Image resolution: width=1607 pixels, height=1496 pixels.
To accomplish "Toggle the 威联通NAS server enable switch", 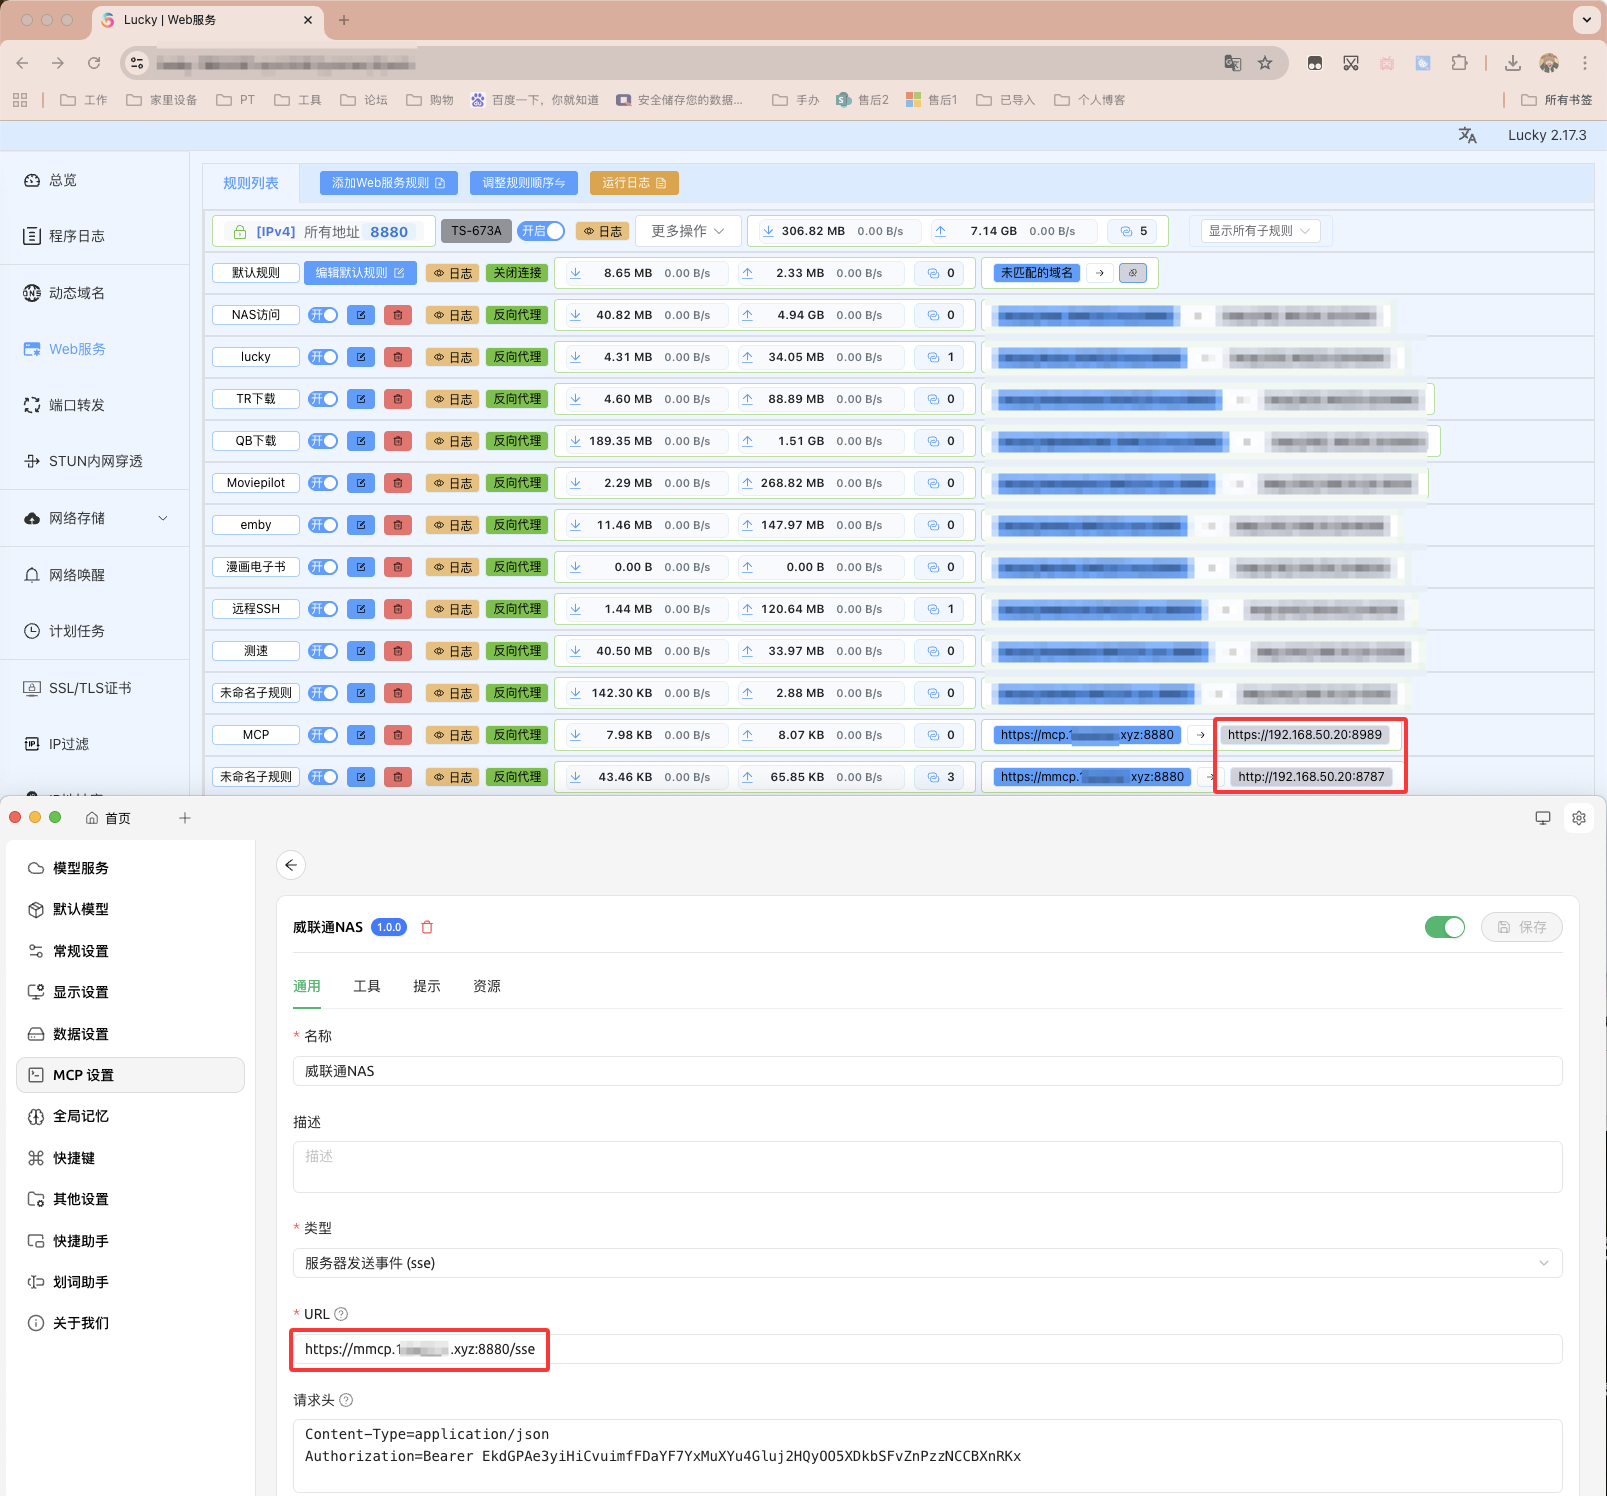I will (1444, 927).
